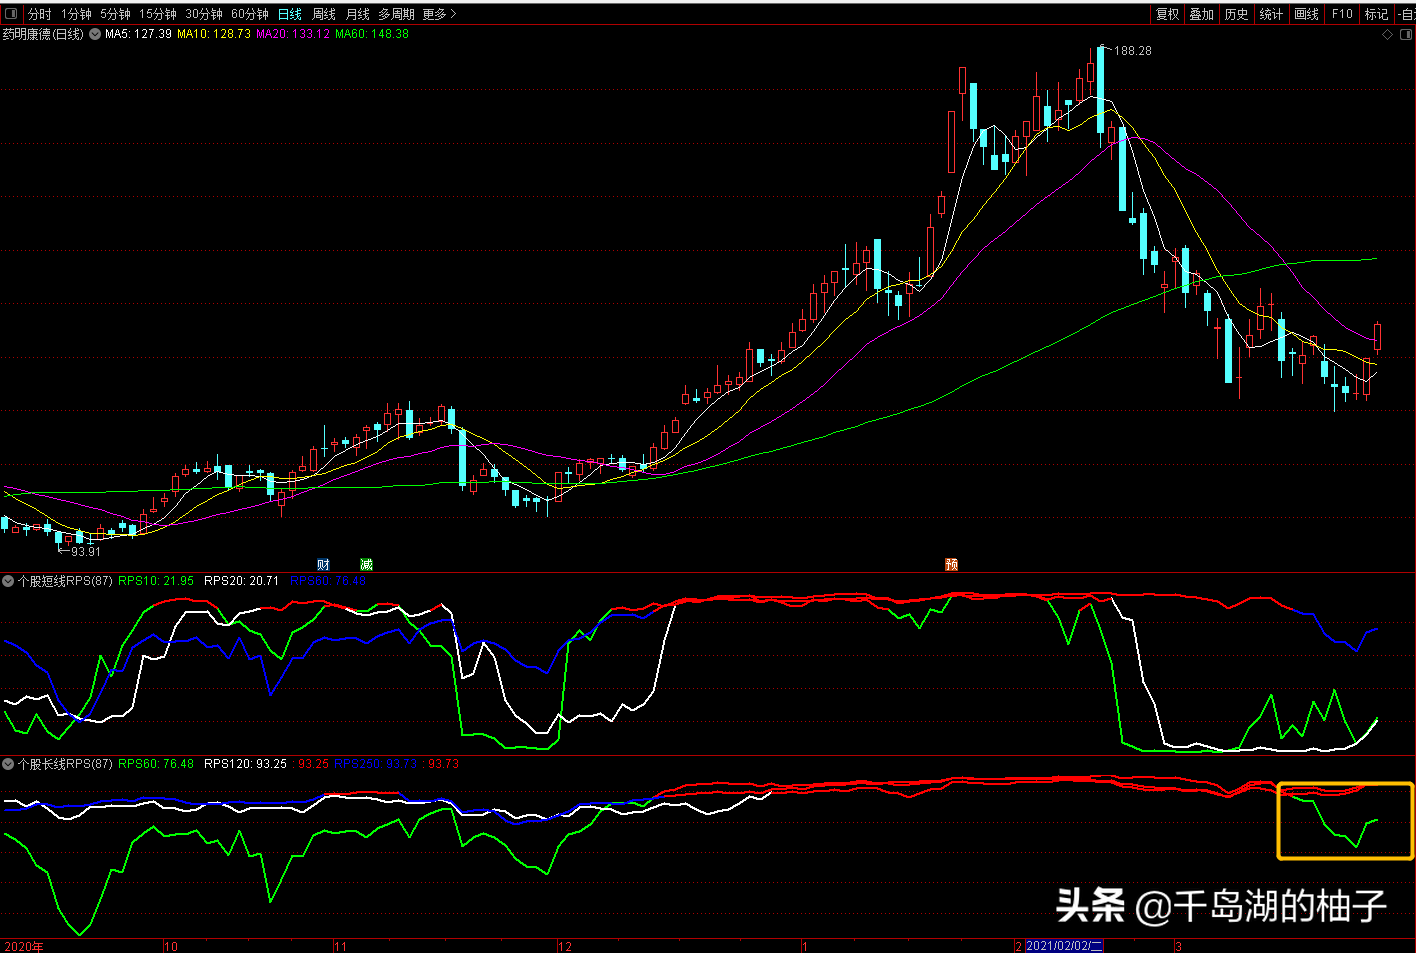Screen dimensions: 1416x953
Task: Open the 个股短线RPS(87) indicator dropdown
Action: coord(8,581)
